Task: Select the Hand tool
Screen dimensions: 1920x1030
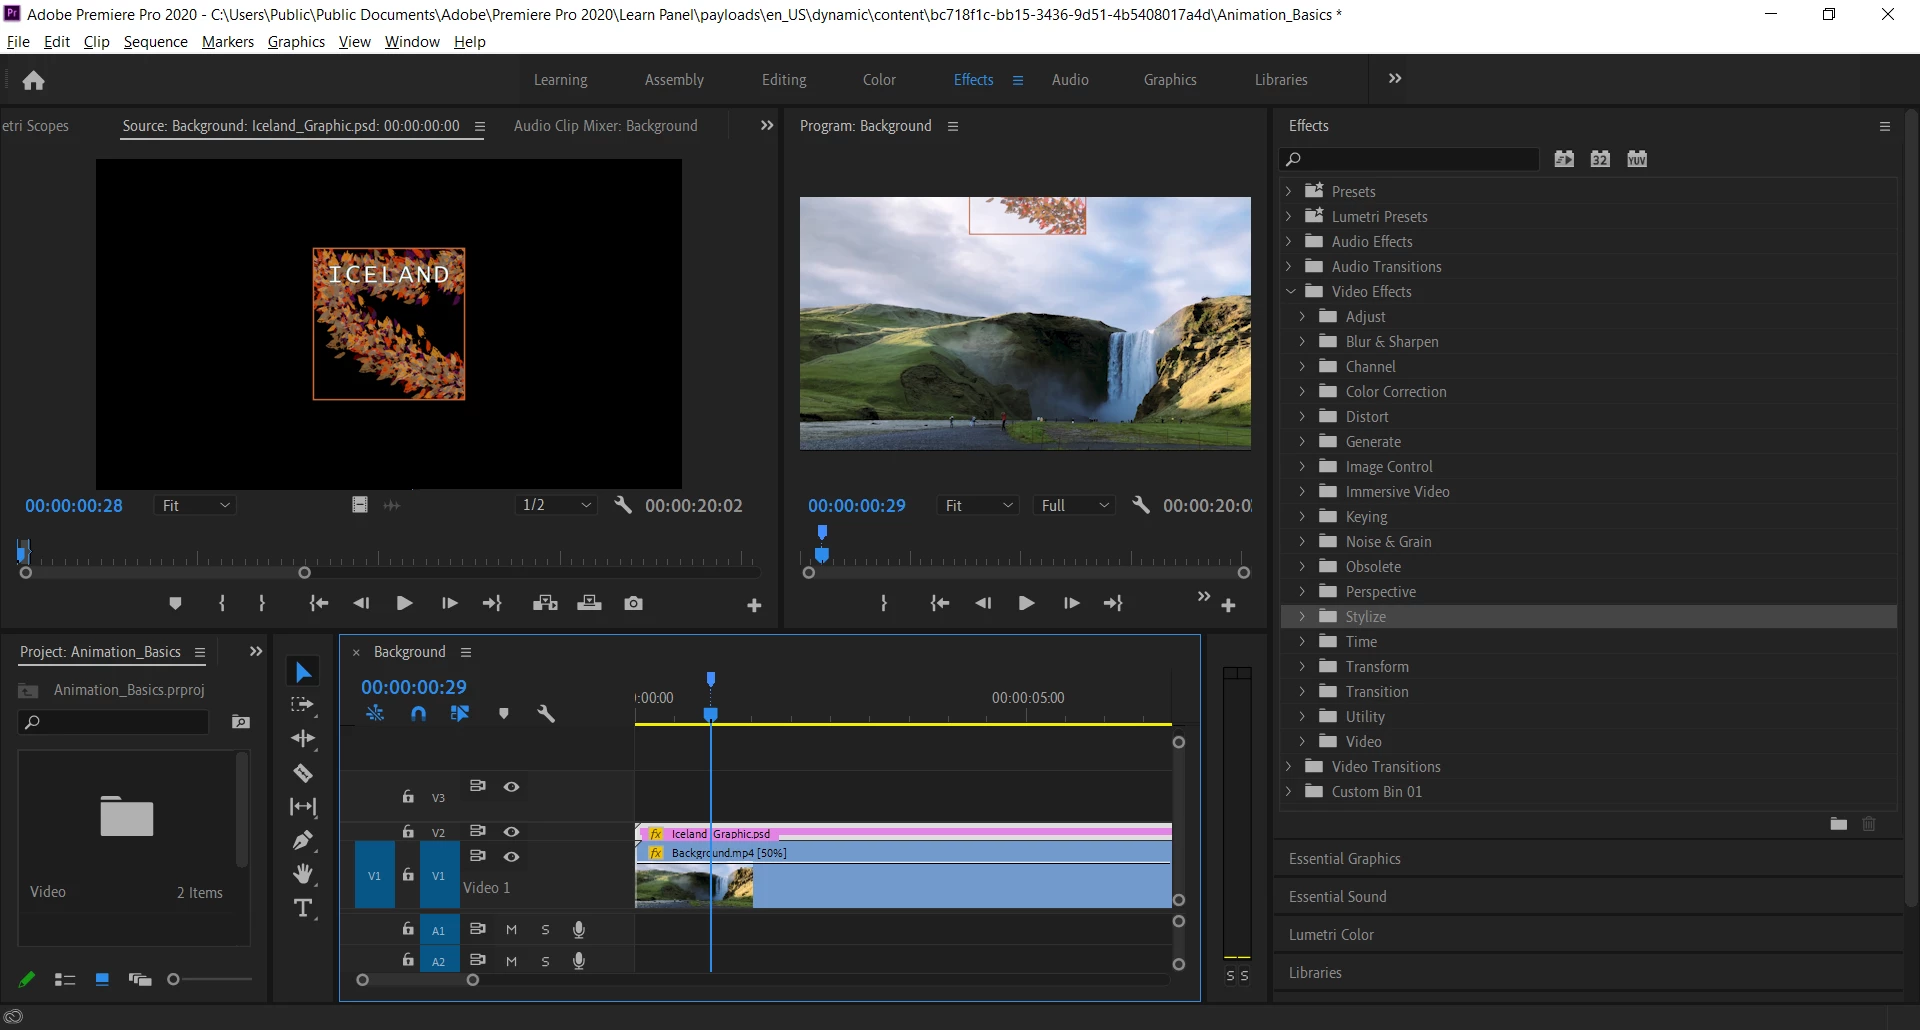Action: [x=303, y=874]
